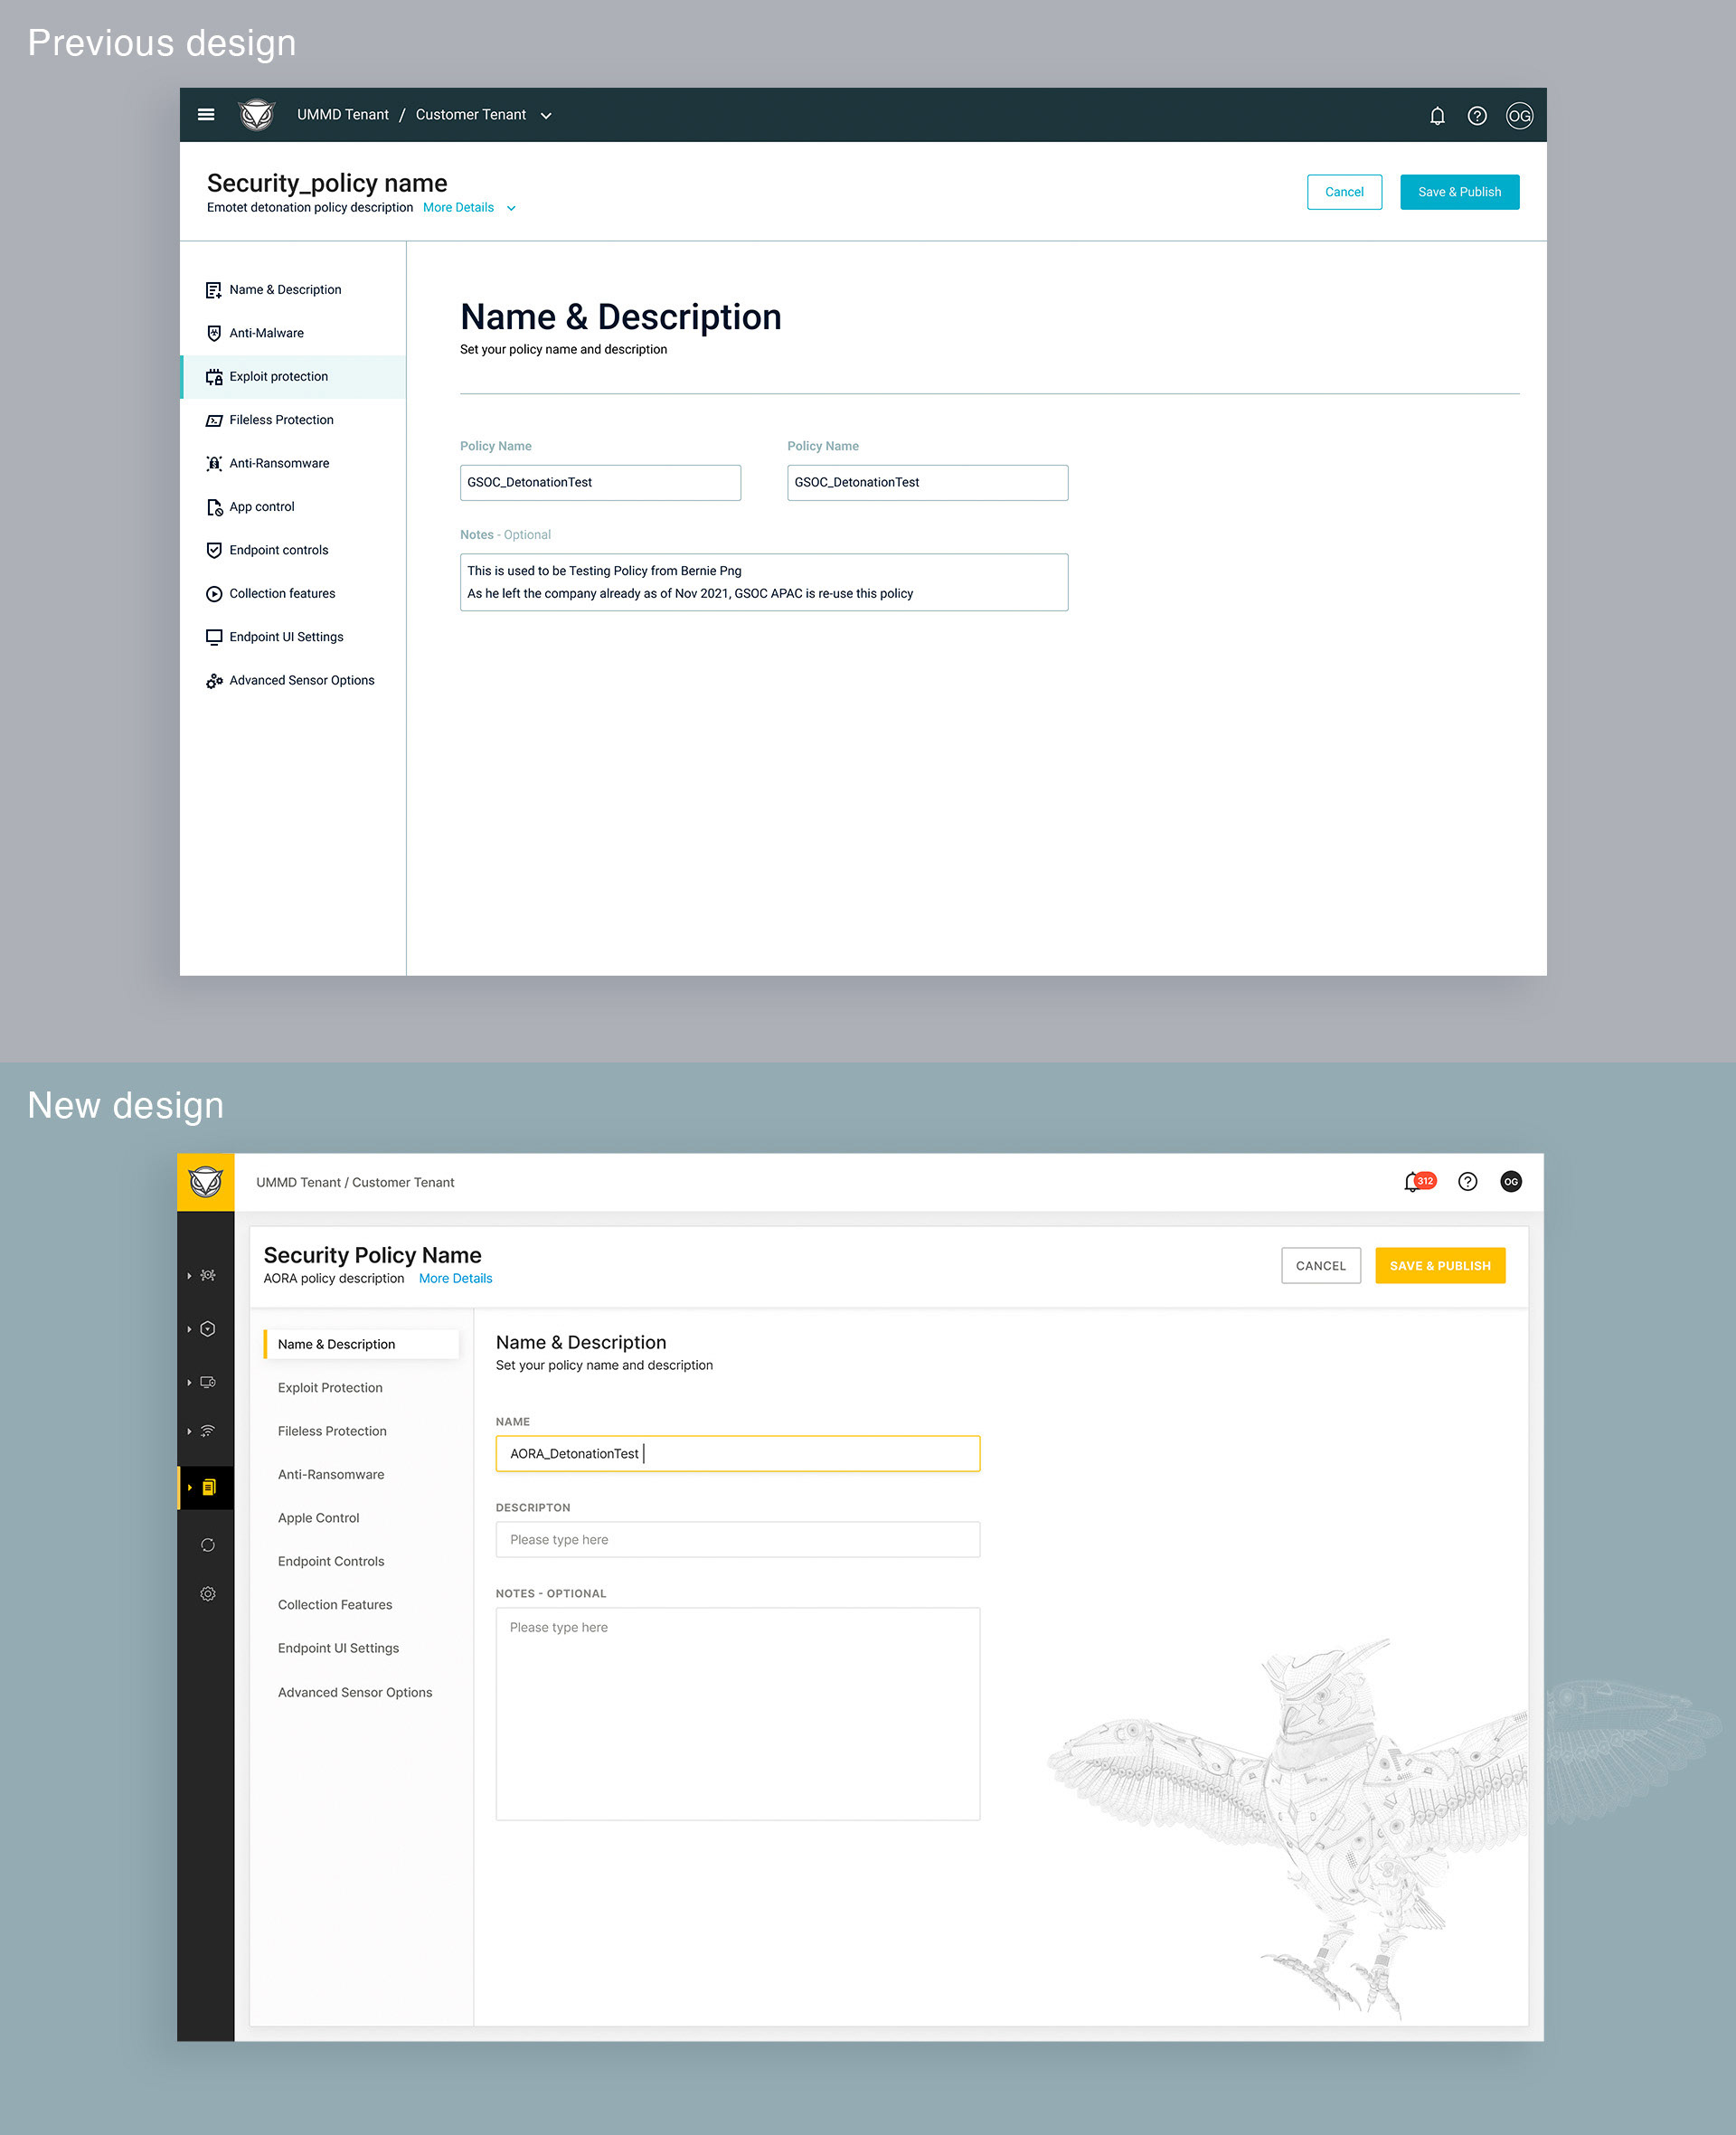The image size is (1736, 2135).
Task: Click NAME field containing AORA_DetonationTest
Action: click(x=738, y=1454)
